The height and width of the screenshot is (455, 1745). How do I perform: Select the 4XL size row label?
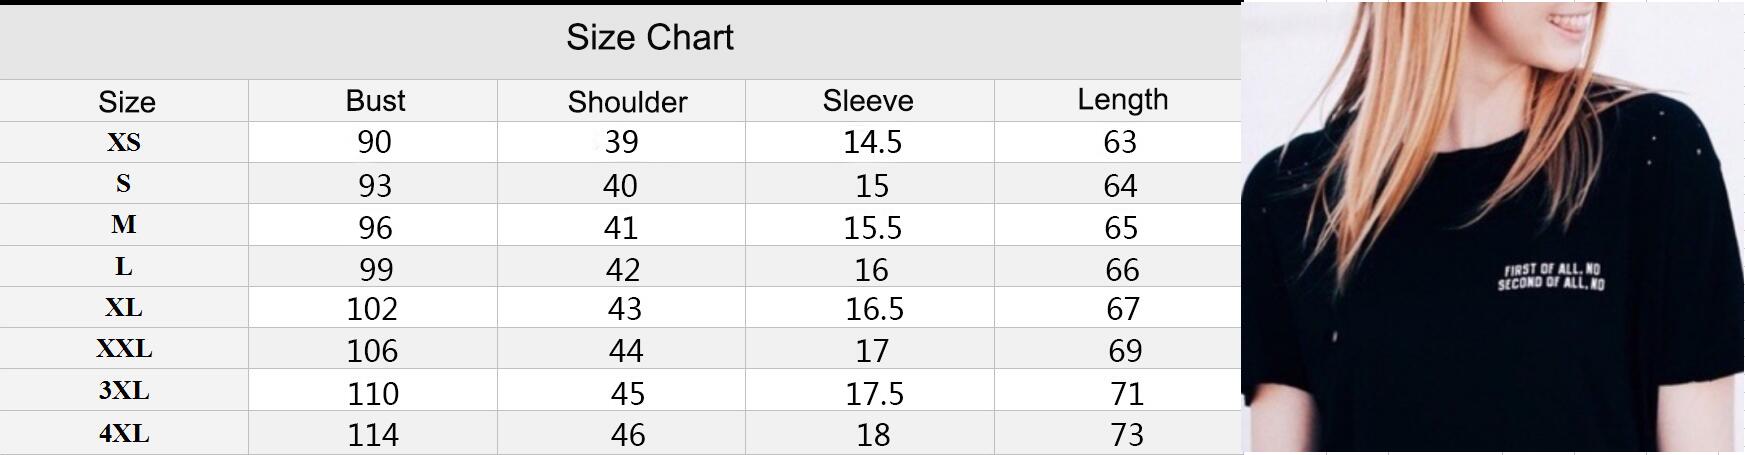pyautogui.click(x=124, y=434)
